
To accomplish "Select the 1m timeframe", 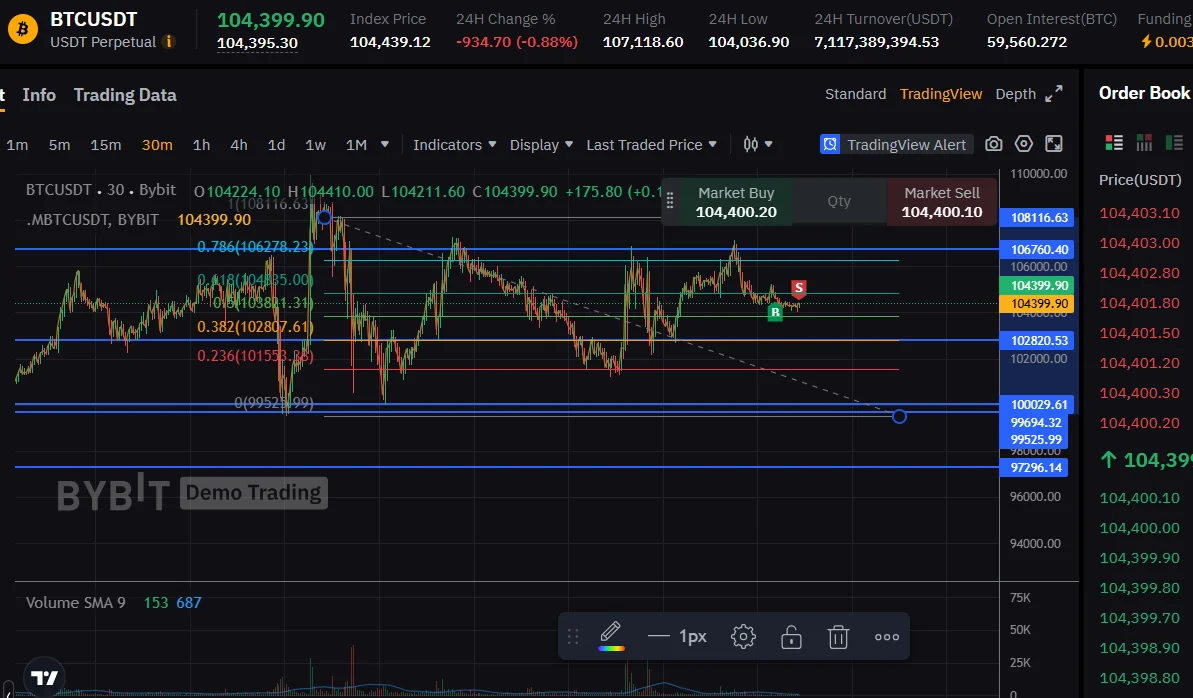I will 17,145.
